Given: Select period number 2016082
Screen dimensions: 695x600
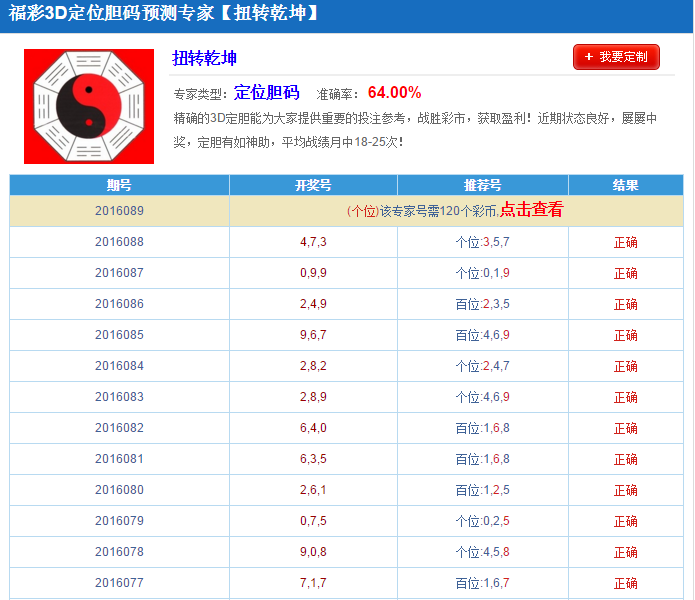Looking at the screenshot, I should click(x=119, y=428).
